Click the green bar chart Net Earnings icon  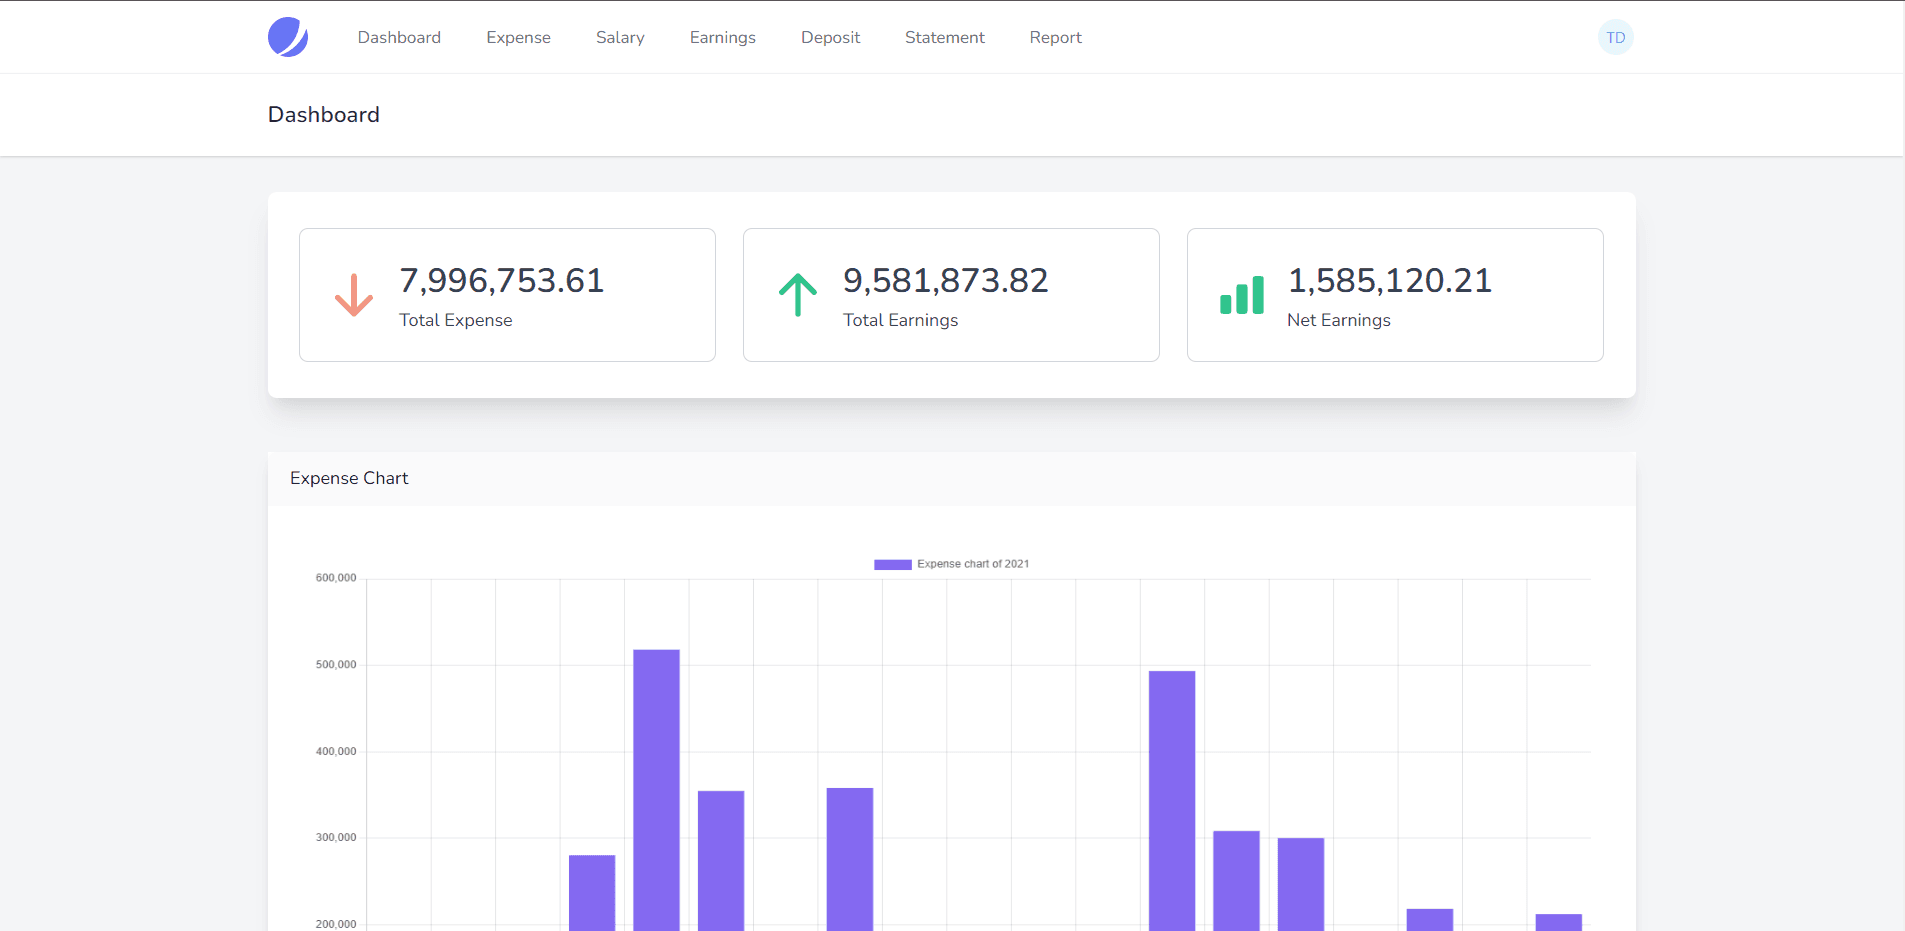pos(1241,295)
